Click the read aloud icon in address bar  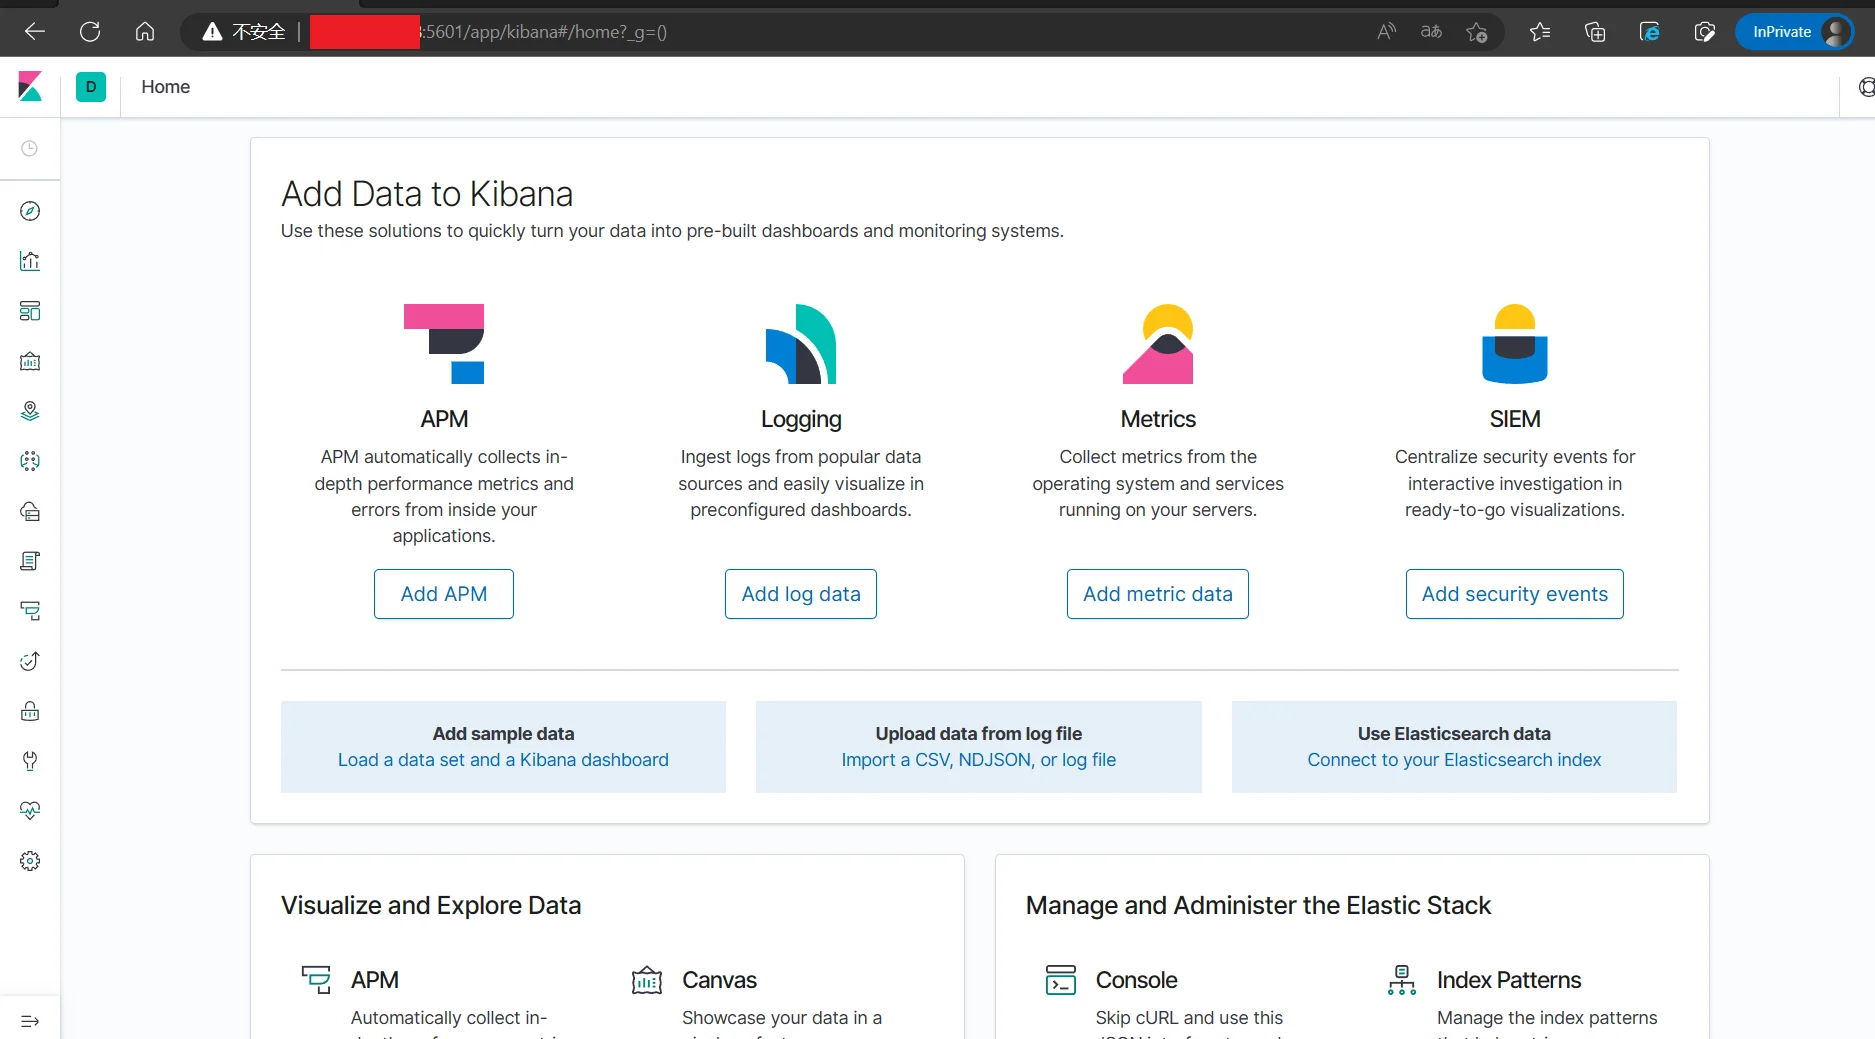pyautogui.click(x=1386, y=32)
